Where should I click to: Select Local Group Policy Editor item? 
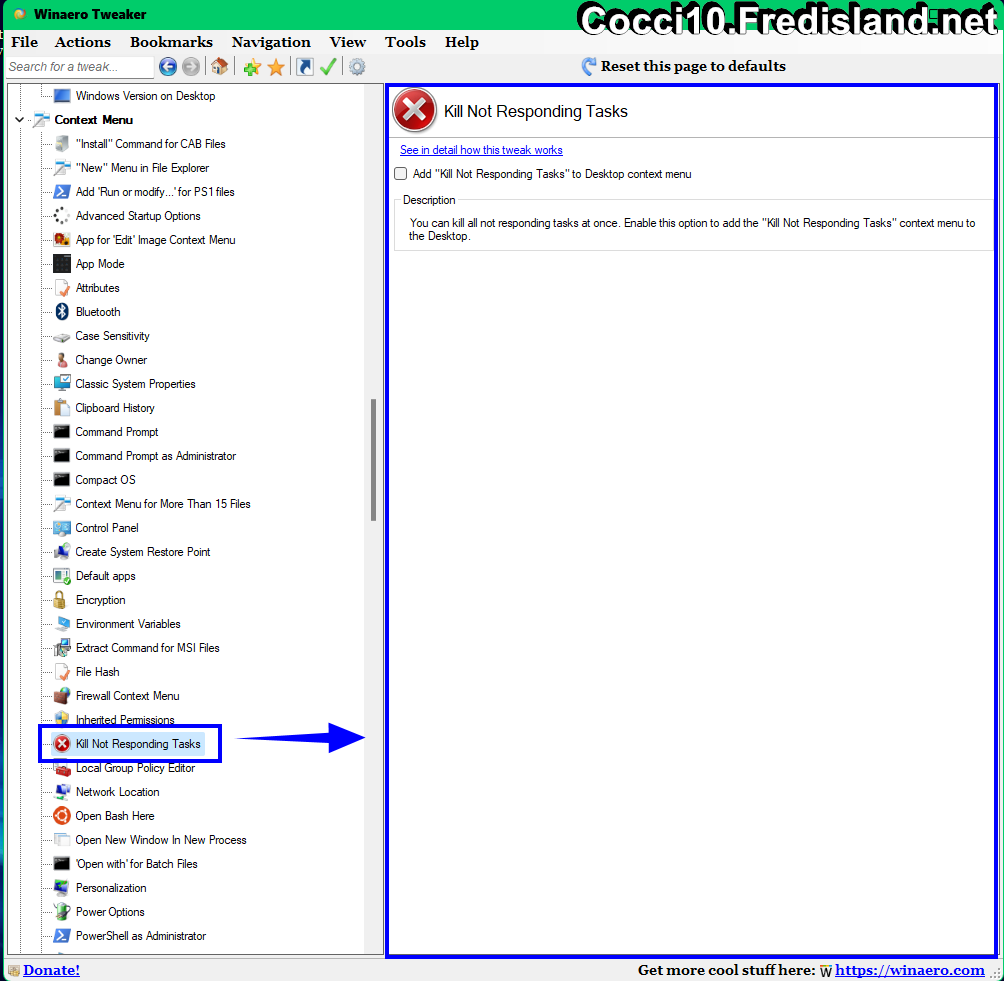click(x=135, y=768)
